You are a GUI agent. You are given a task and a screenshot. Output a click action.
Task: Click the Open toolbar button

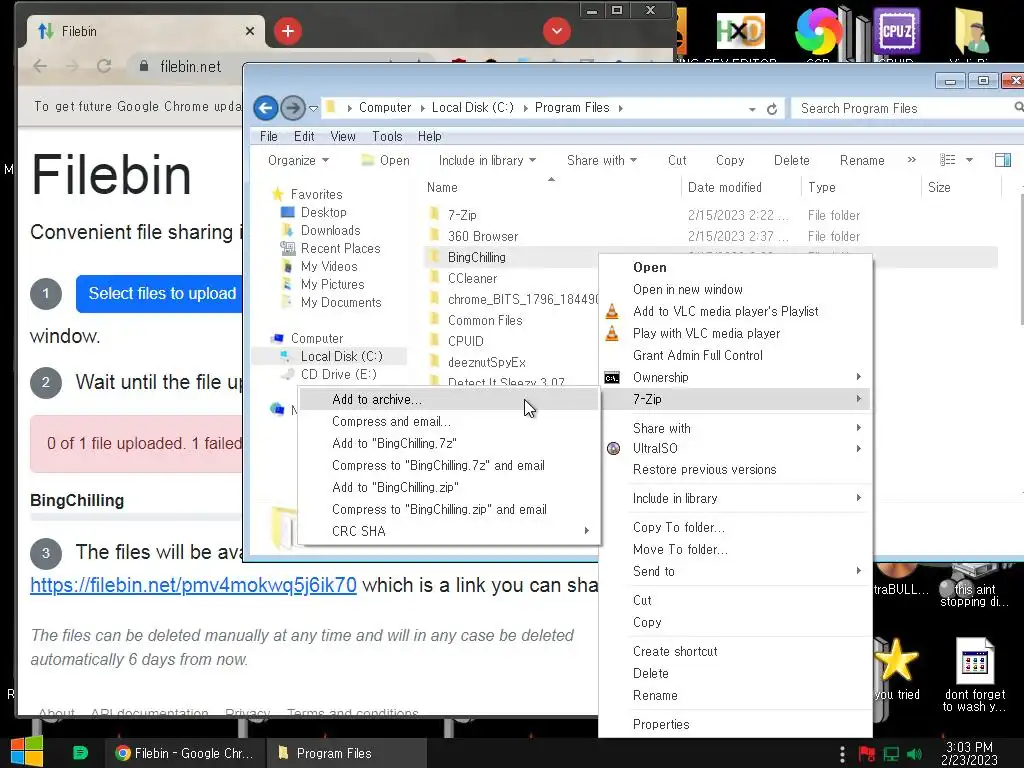[x=386, y=160]
